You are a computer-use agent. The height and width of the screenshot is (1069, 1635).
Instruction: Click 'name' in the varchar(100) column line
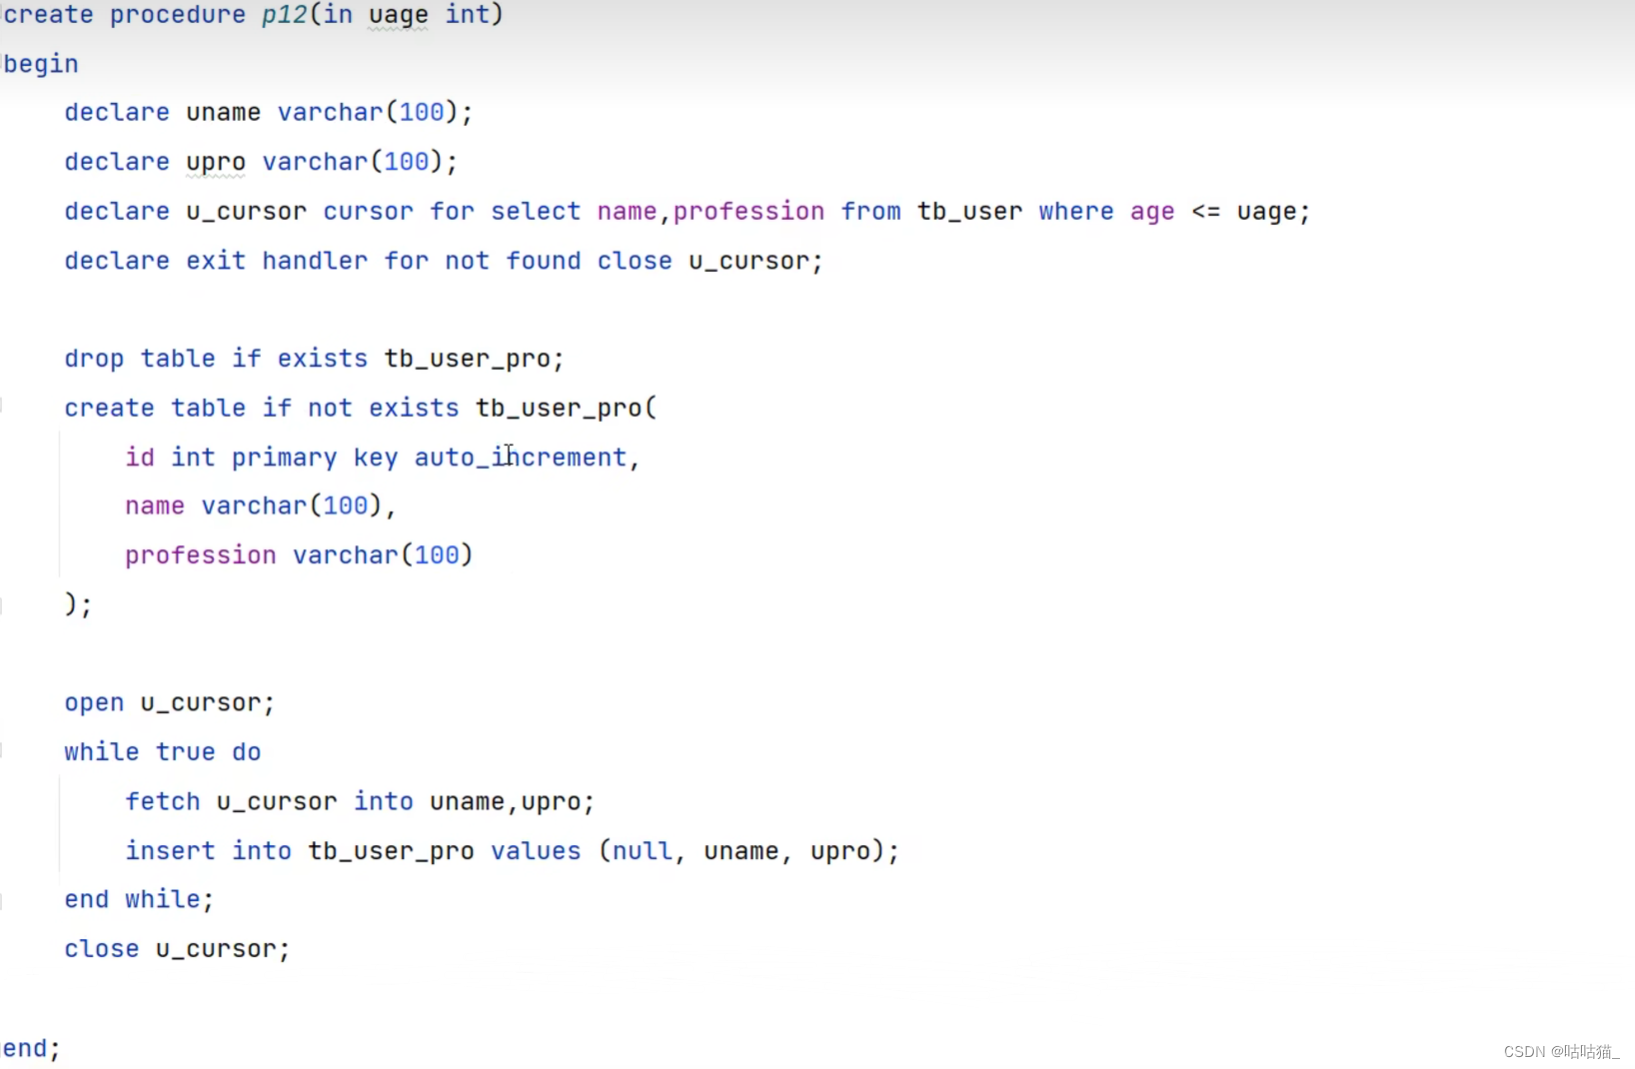(155, 506)
